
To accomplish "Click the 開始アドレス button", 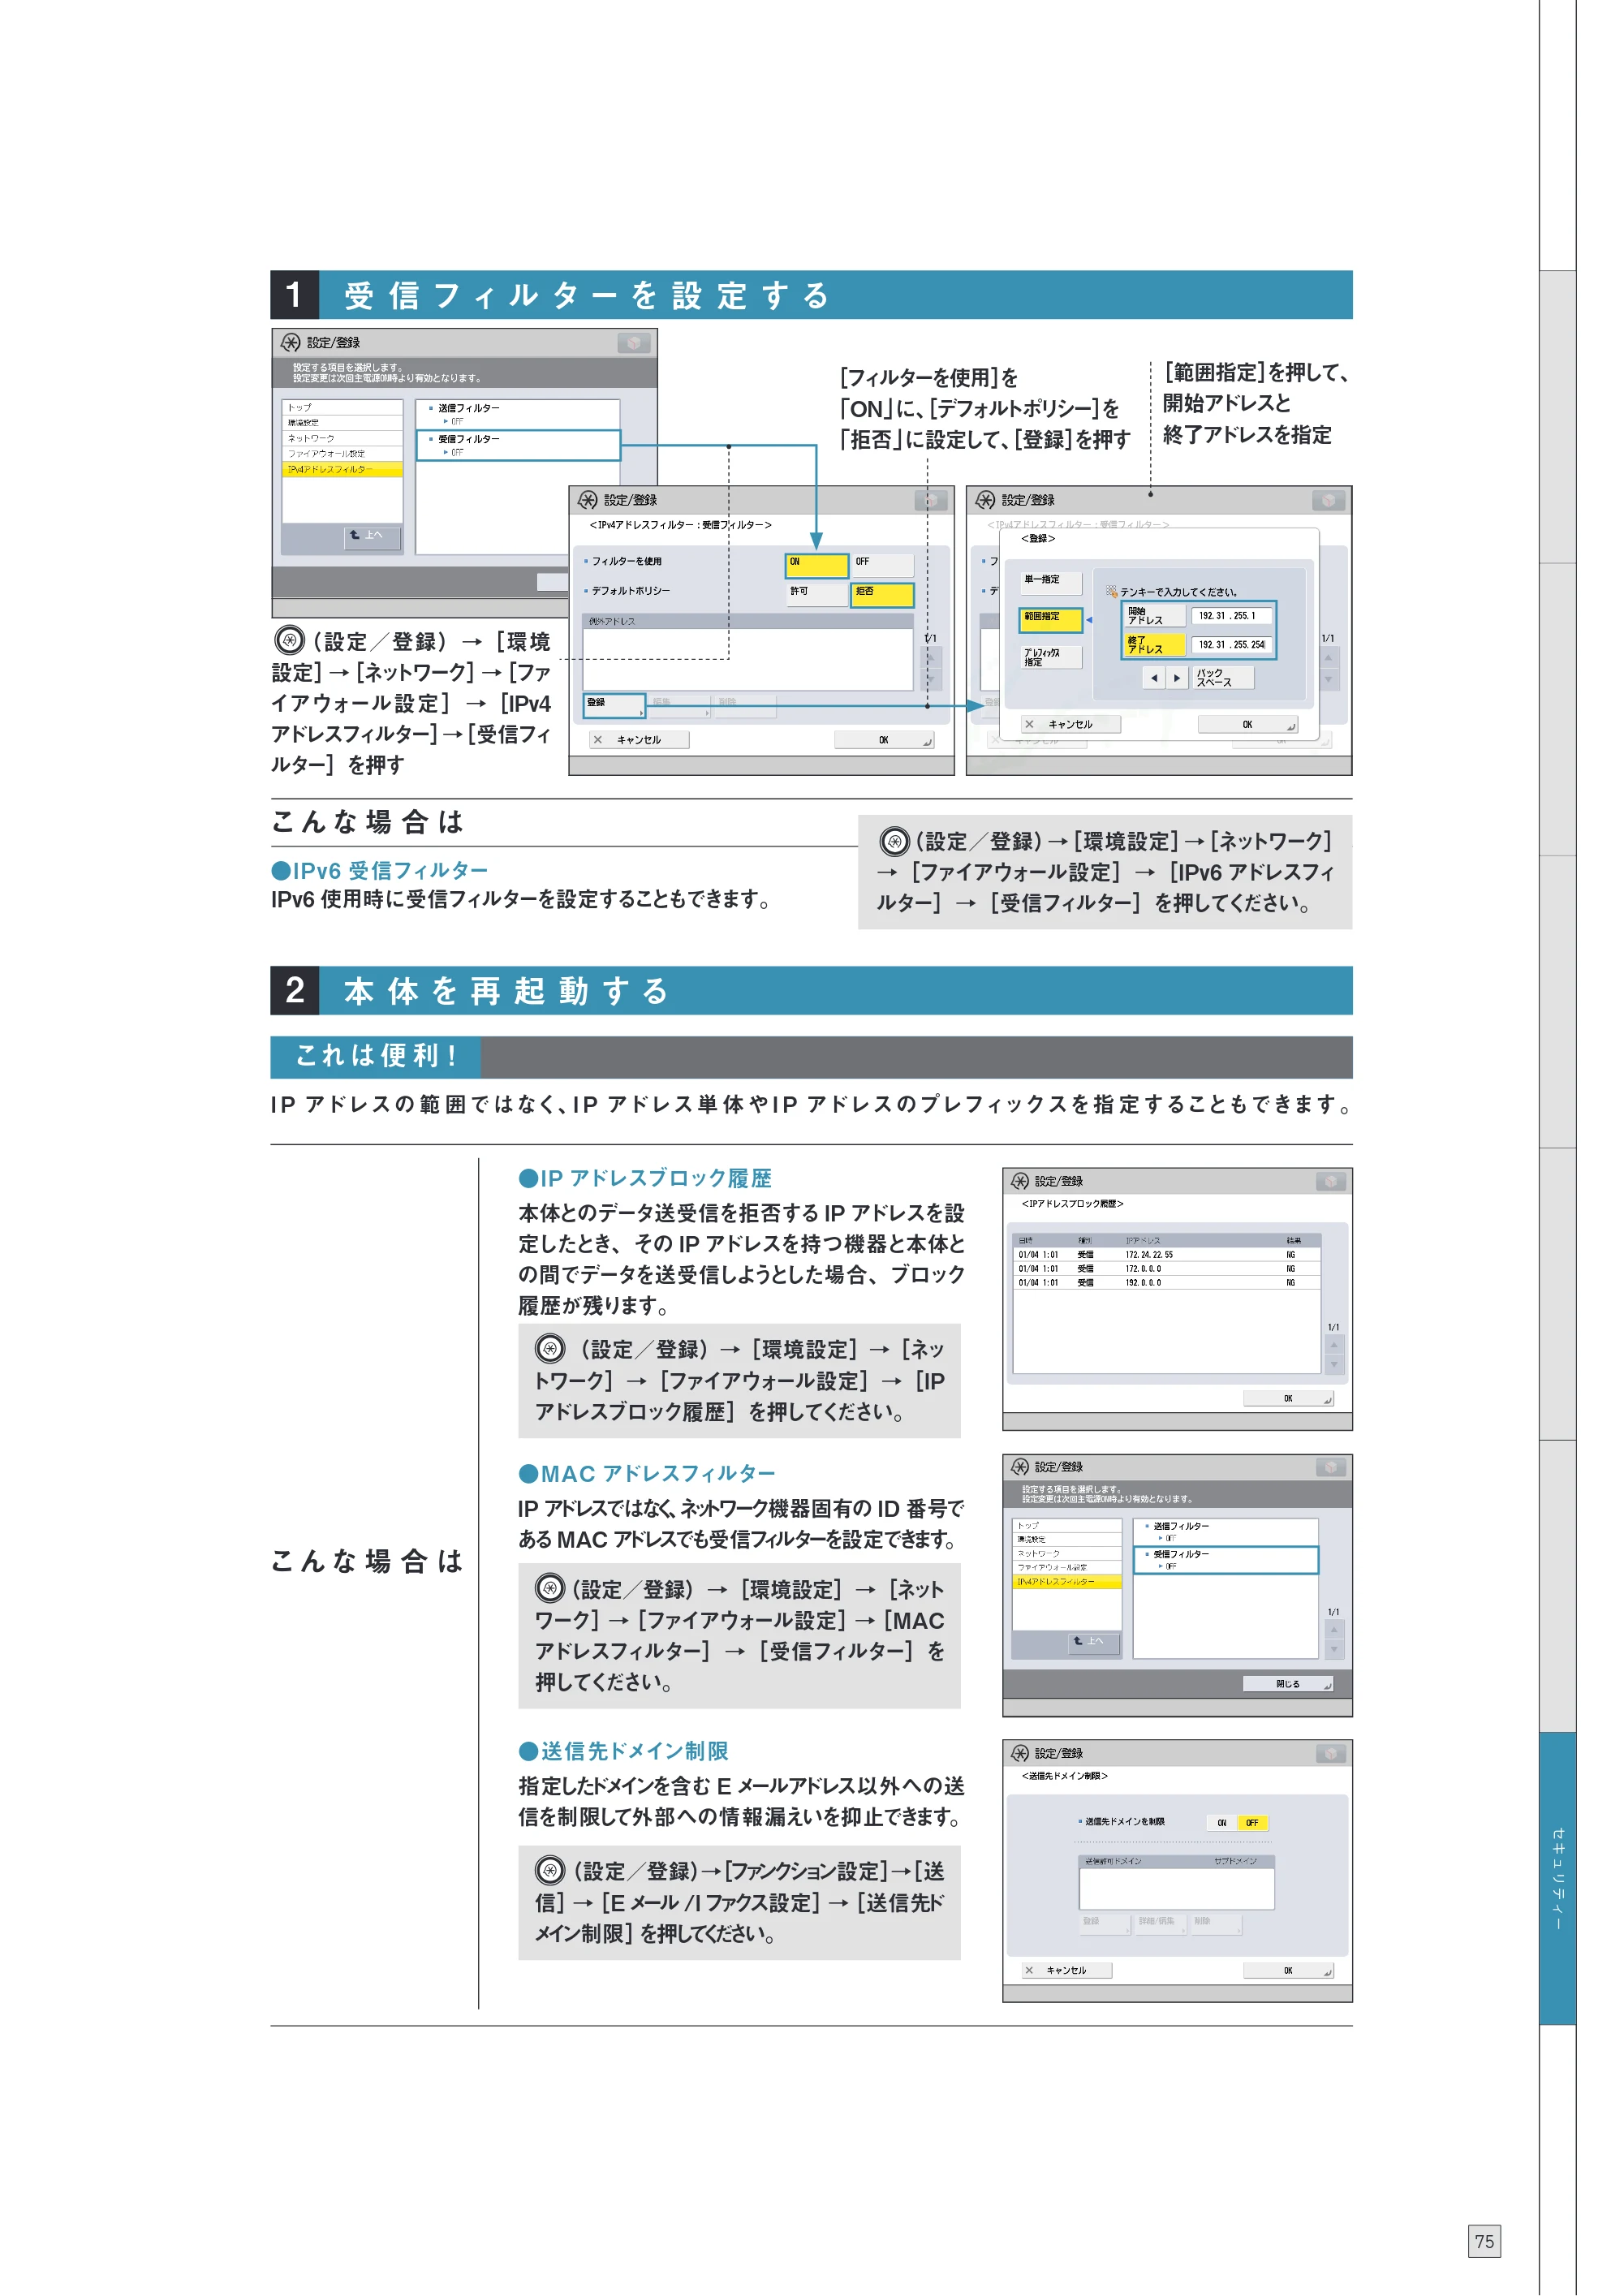I will click(1155, 616).
